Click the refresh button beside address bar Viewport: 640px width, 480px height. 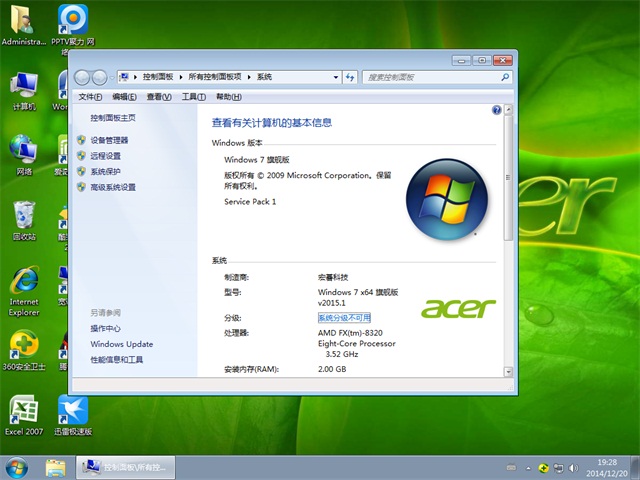350,76
